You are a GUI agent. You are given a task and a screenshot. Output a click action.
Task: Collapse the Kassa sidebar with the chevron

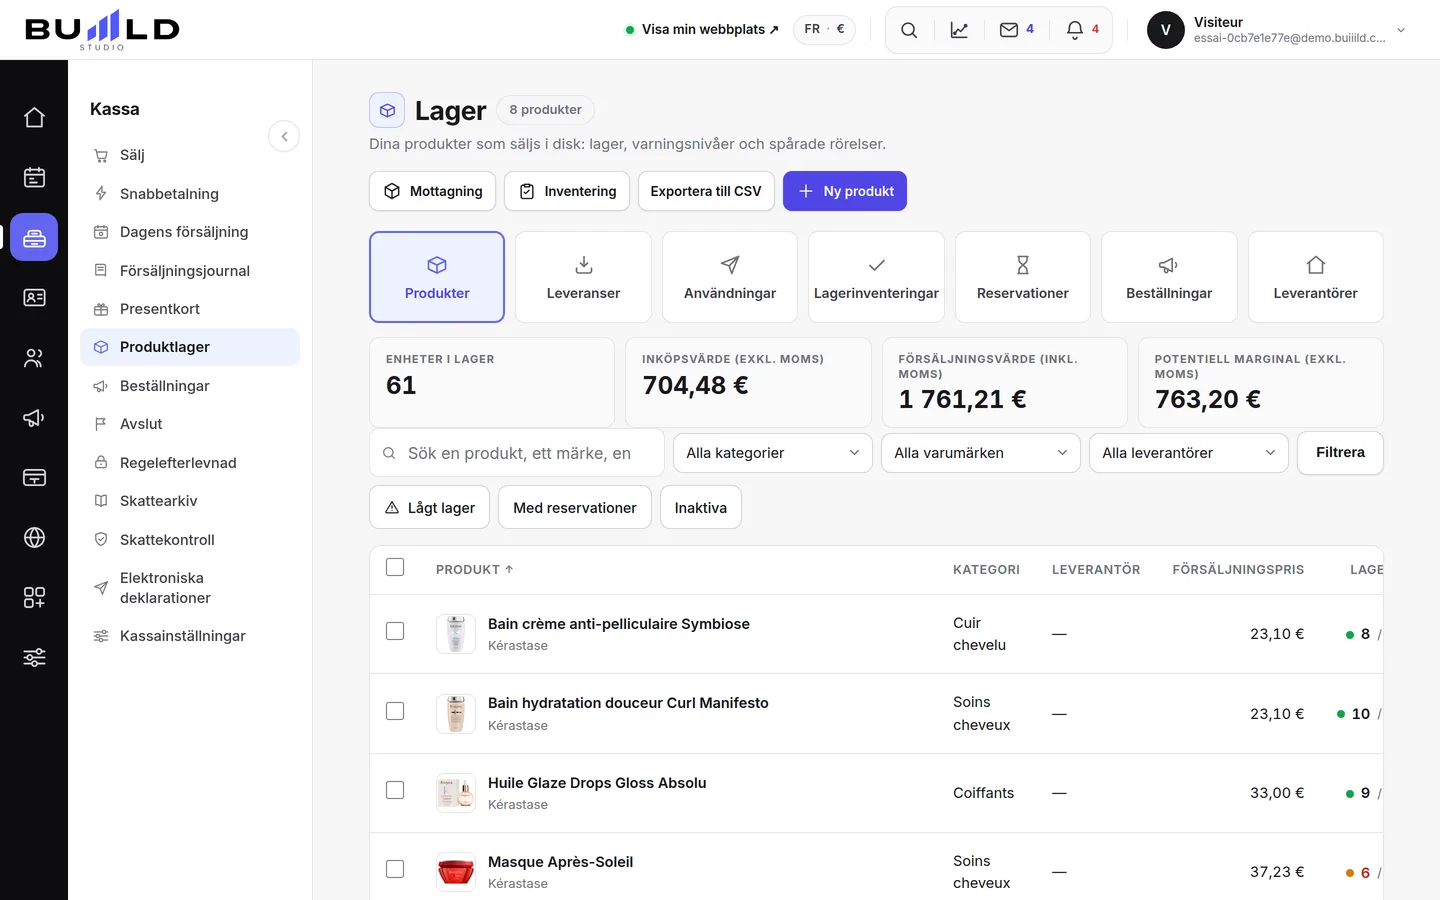click(x=284, y=137)
